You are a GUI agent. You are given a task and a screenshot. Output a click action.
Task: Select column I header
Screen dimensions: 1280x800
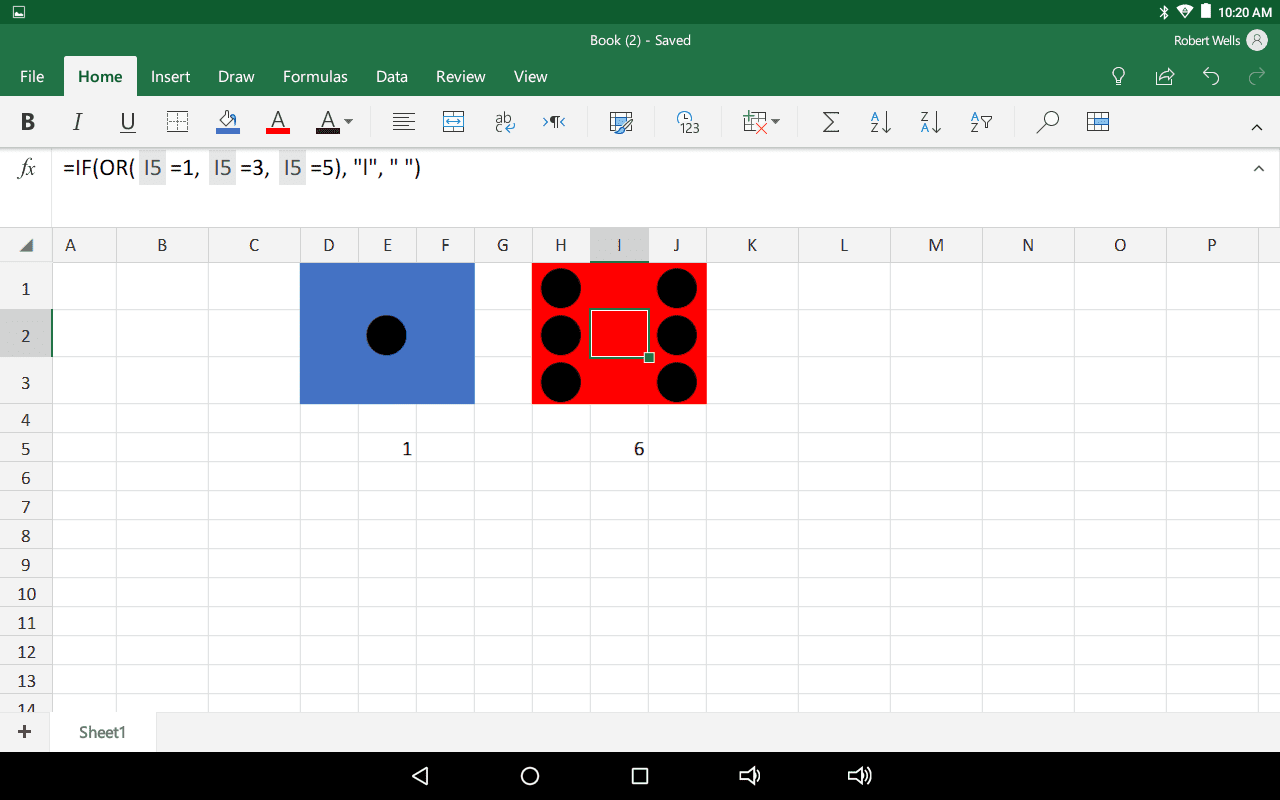pos(619,245)
